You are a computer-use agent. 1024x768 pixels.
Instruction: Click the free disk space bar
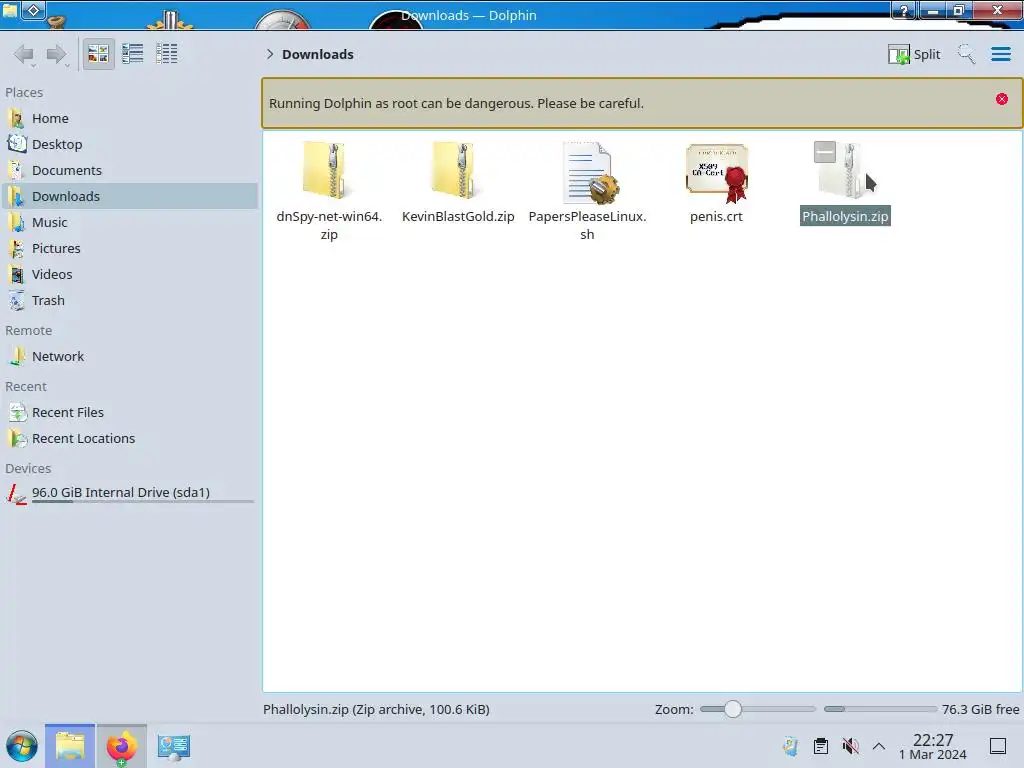coord(880,709)
